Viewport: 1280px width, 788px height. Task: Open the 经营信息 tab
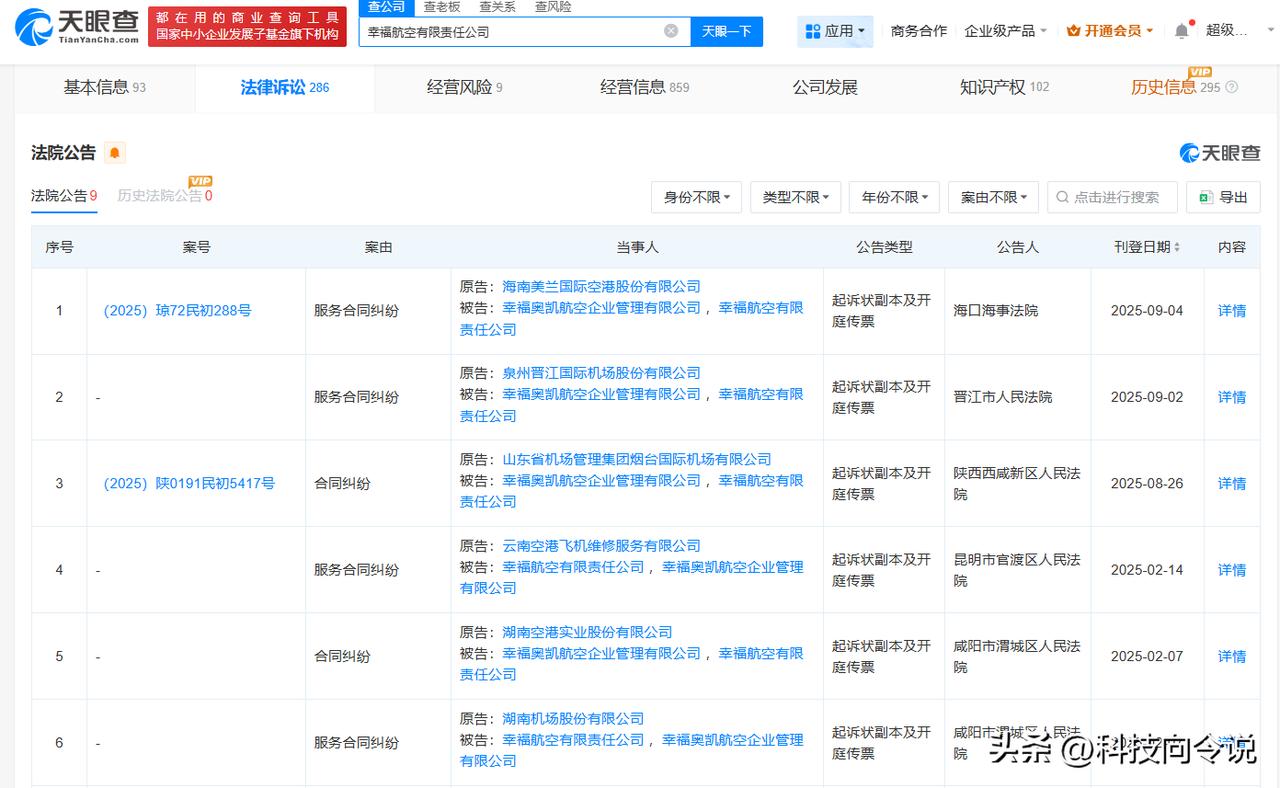[x=644, y=87]
